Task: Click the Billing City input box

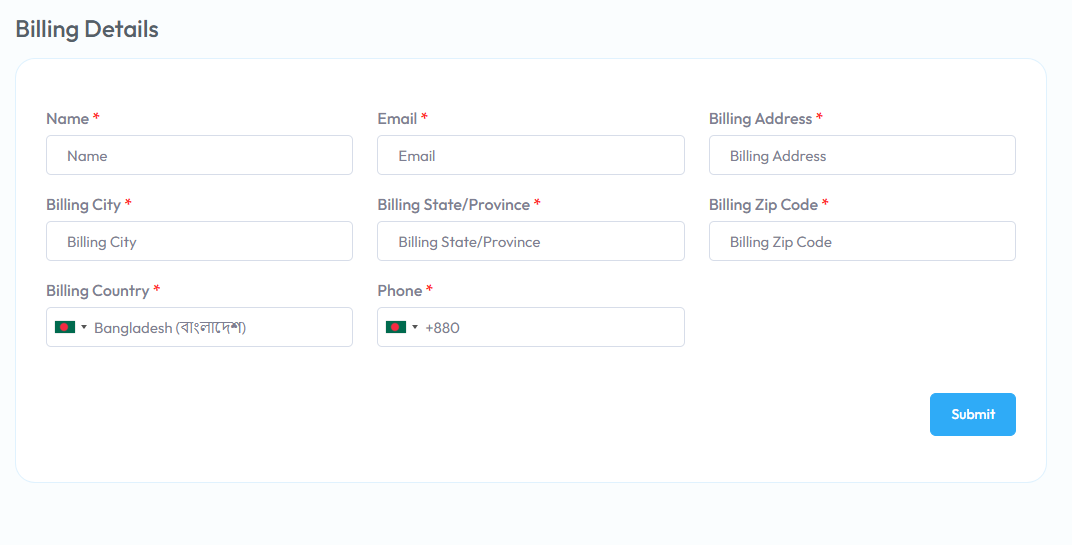Action: pos(200,241)
